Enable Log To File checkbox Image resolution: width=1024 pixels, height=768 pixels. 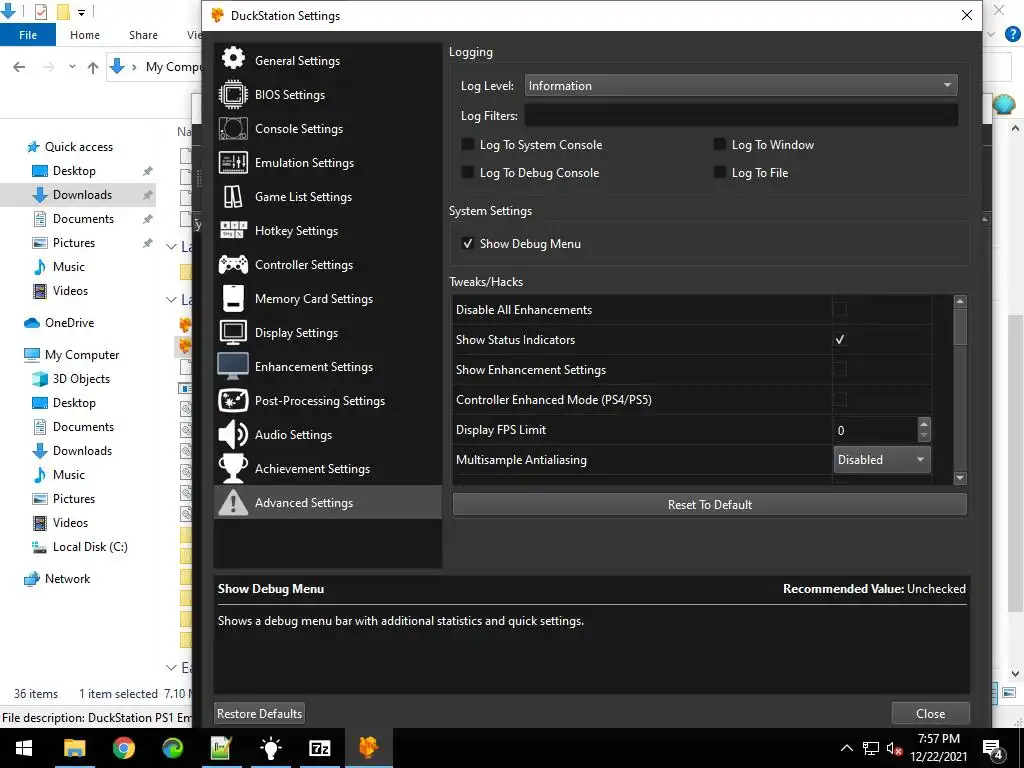pos(720,172)
